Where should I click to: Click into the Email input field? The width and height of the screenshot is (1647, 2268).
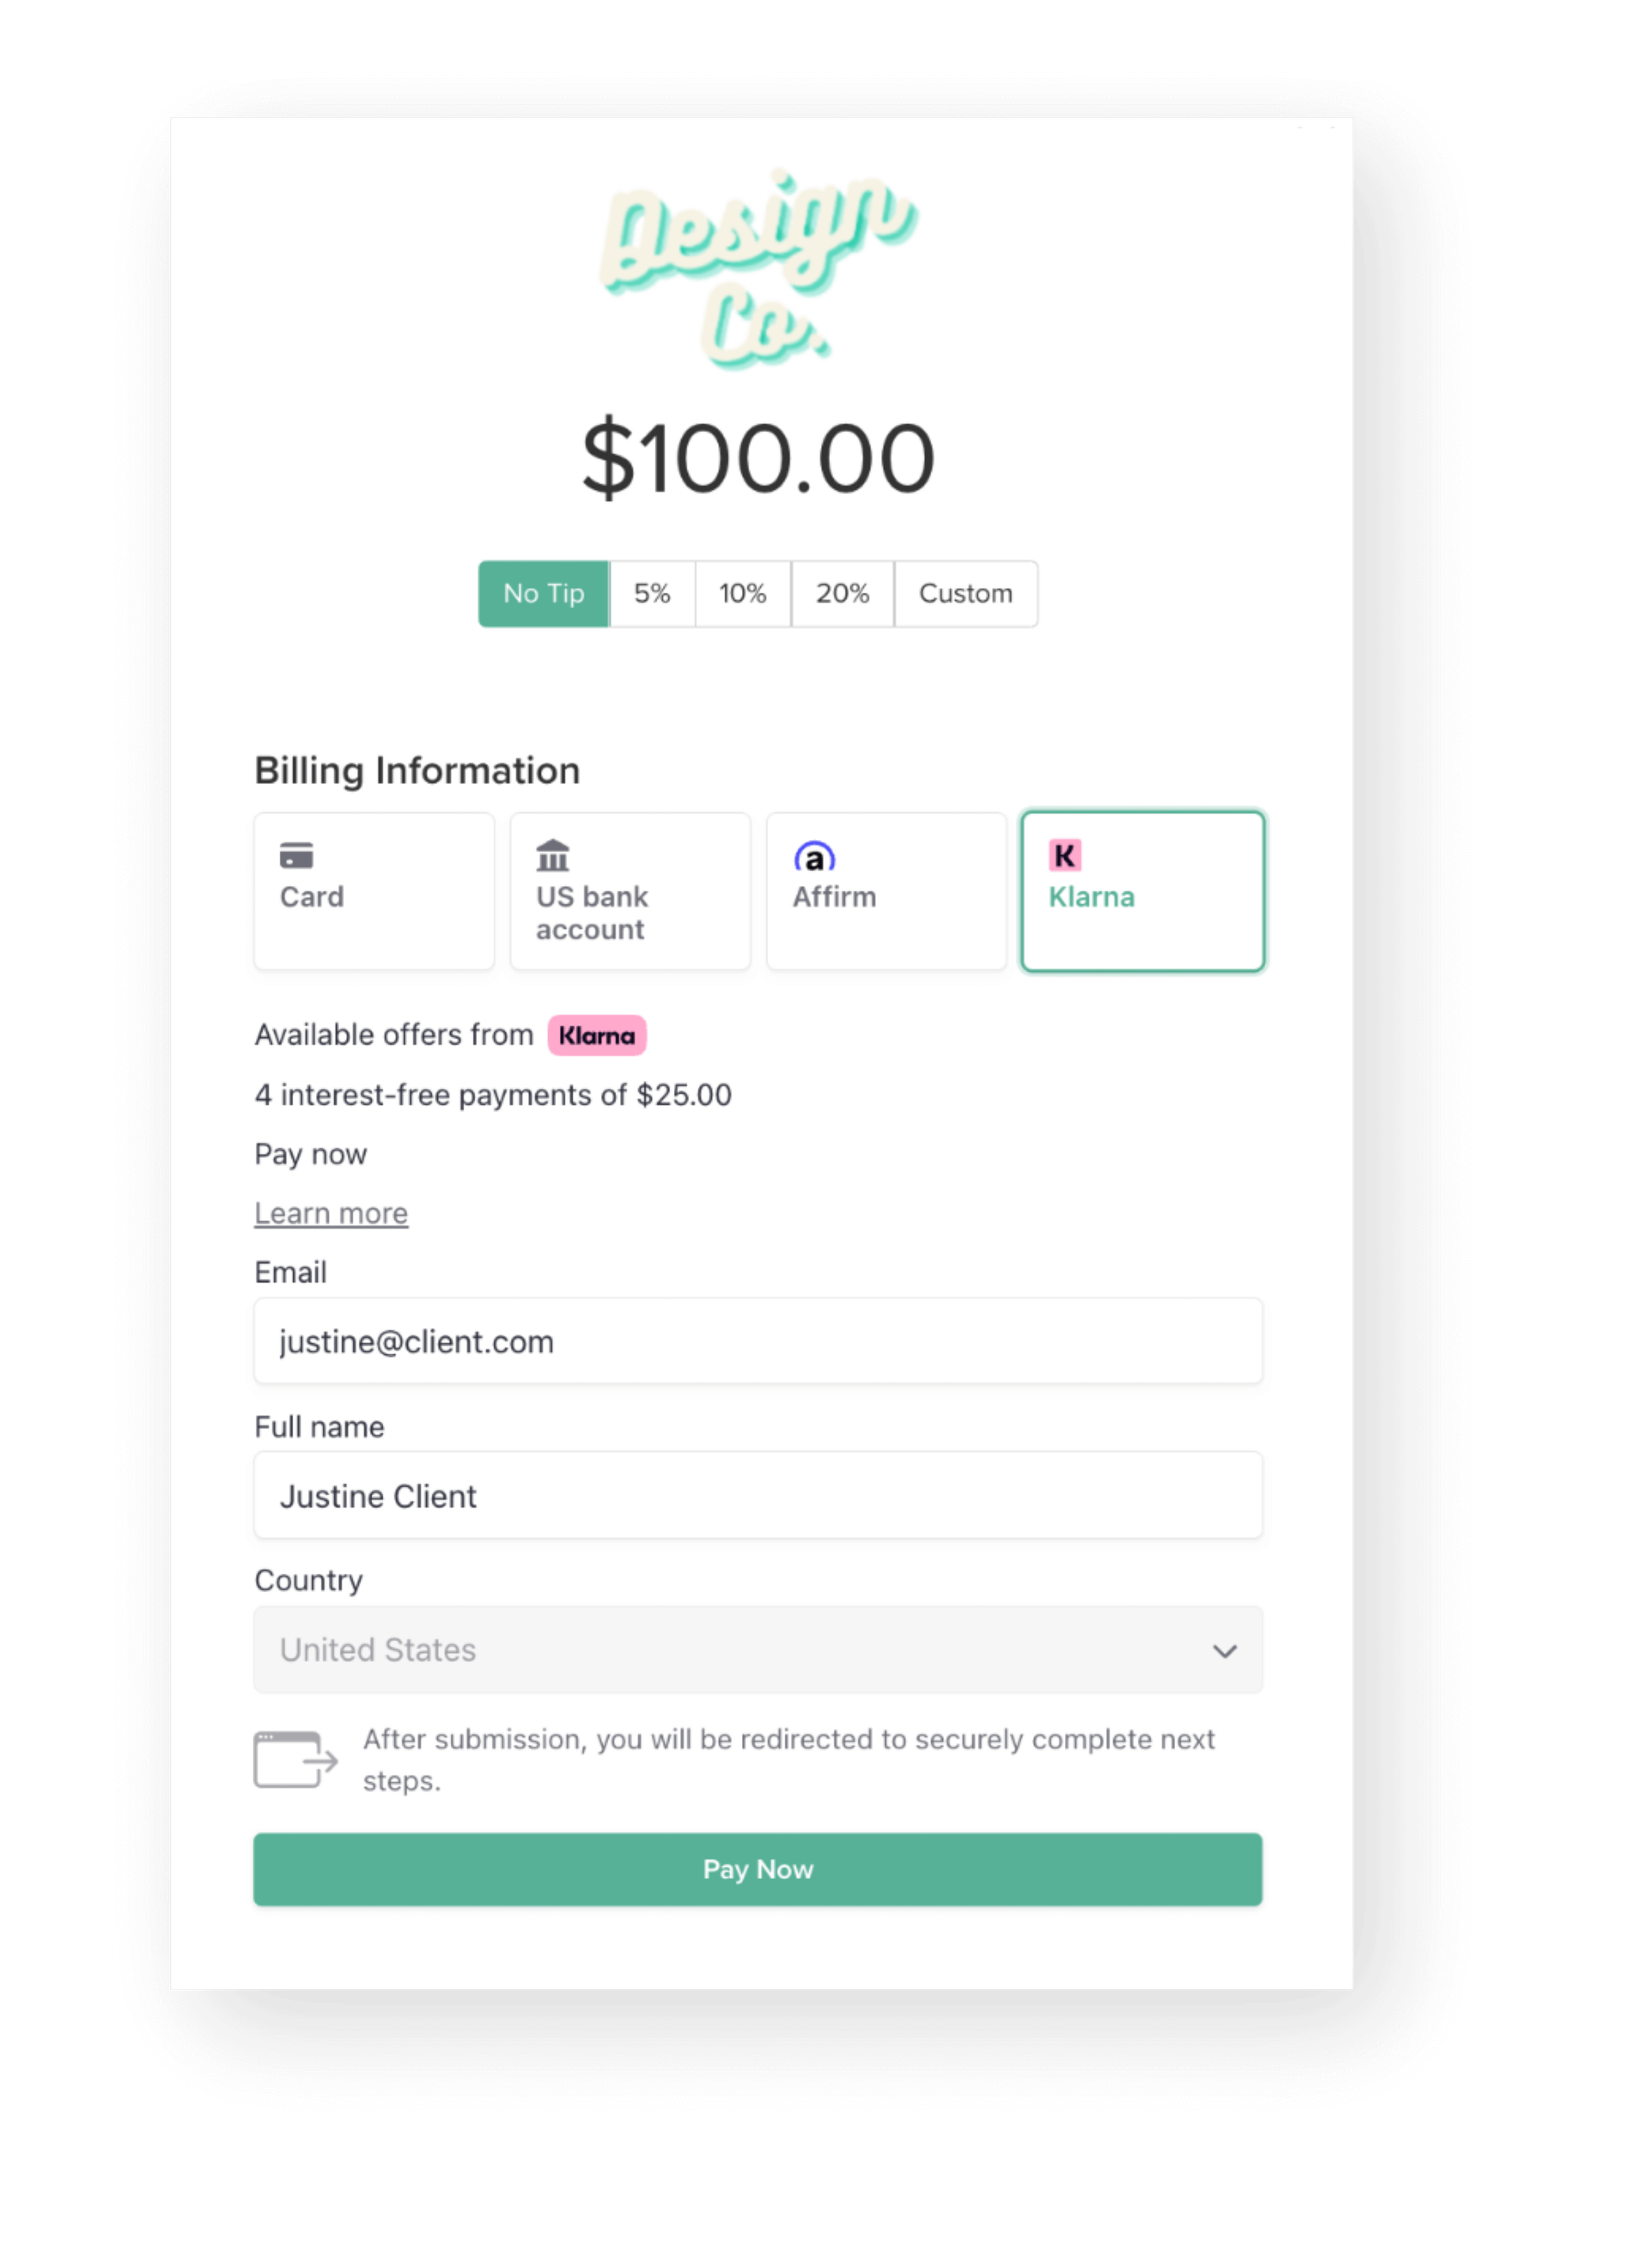(758, 1341)
